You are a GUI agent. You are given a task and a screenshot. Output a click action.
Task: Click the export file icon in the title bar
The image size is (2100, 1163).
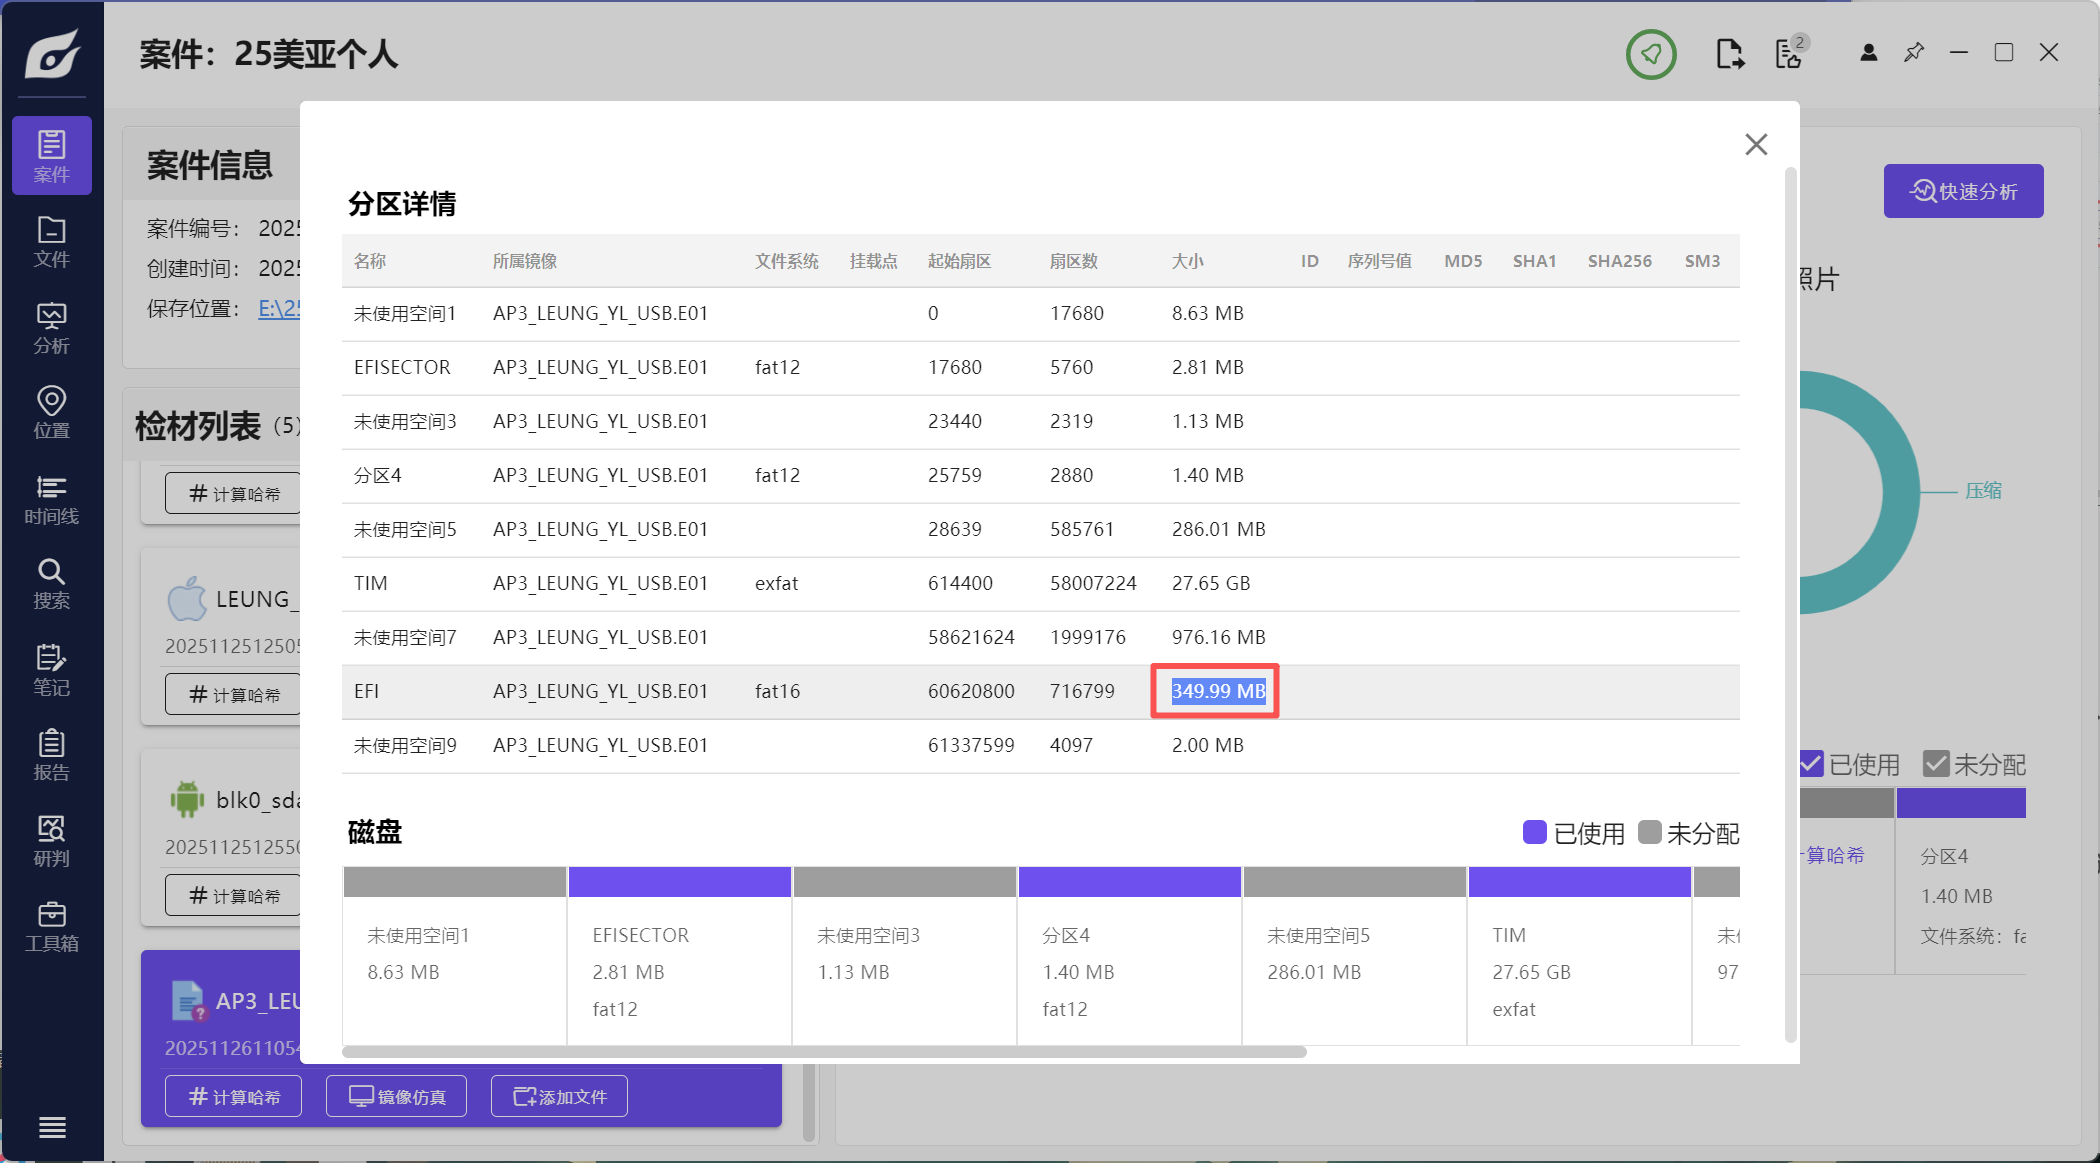click(1730, 53)
